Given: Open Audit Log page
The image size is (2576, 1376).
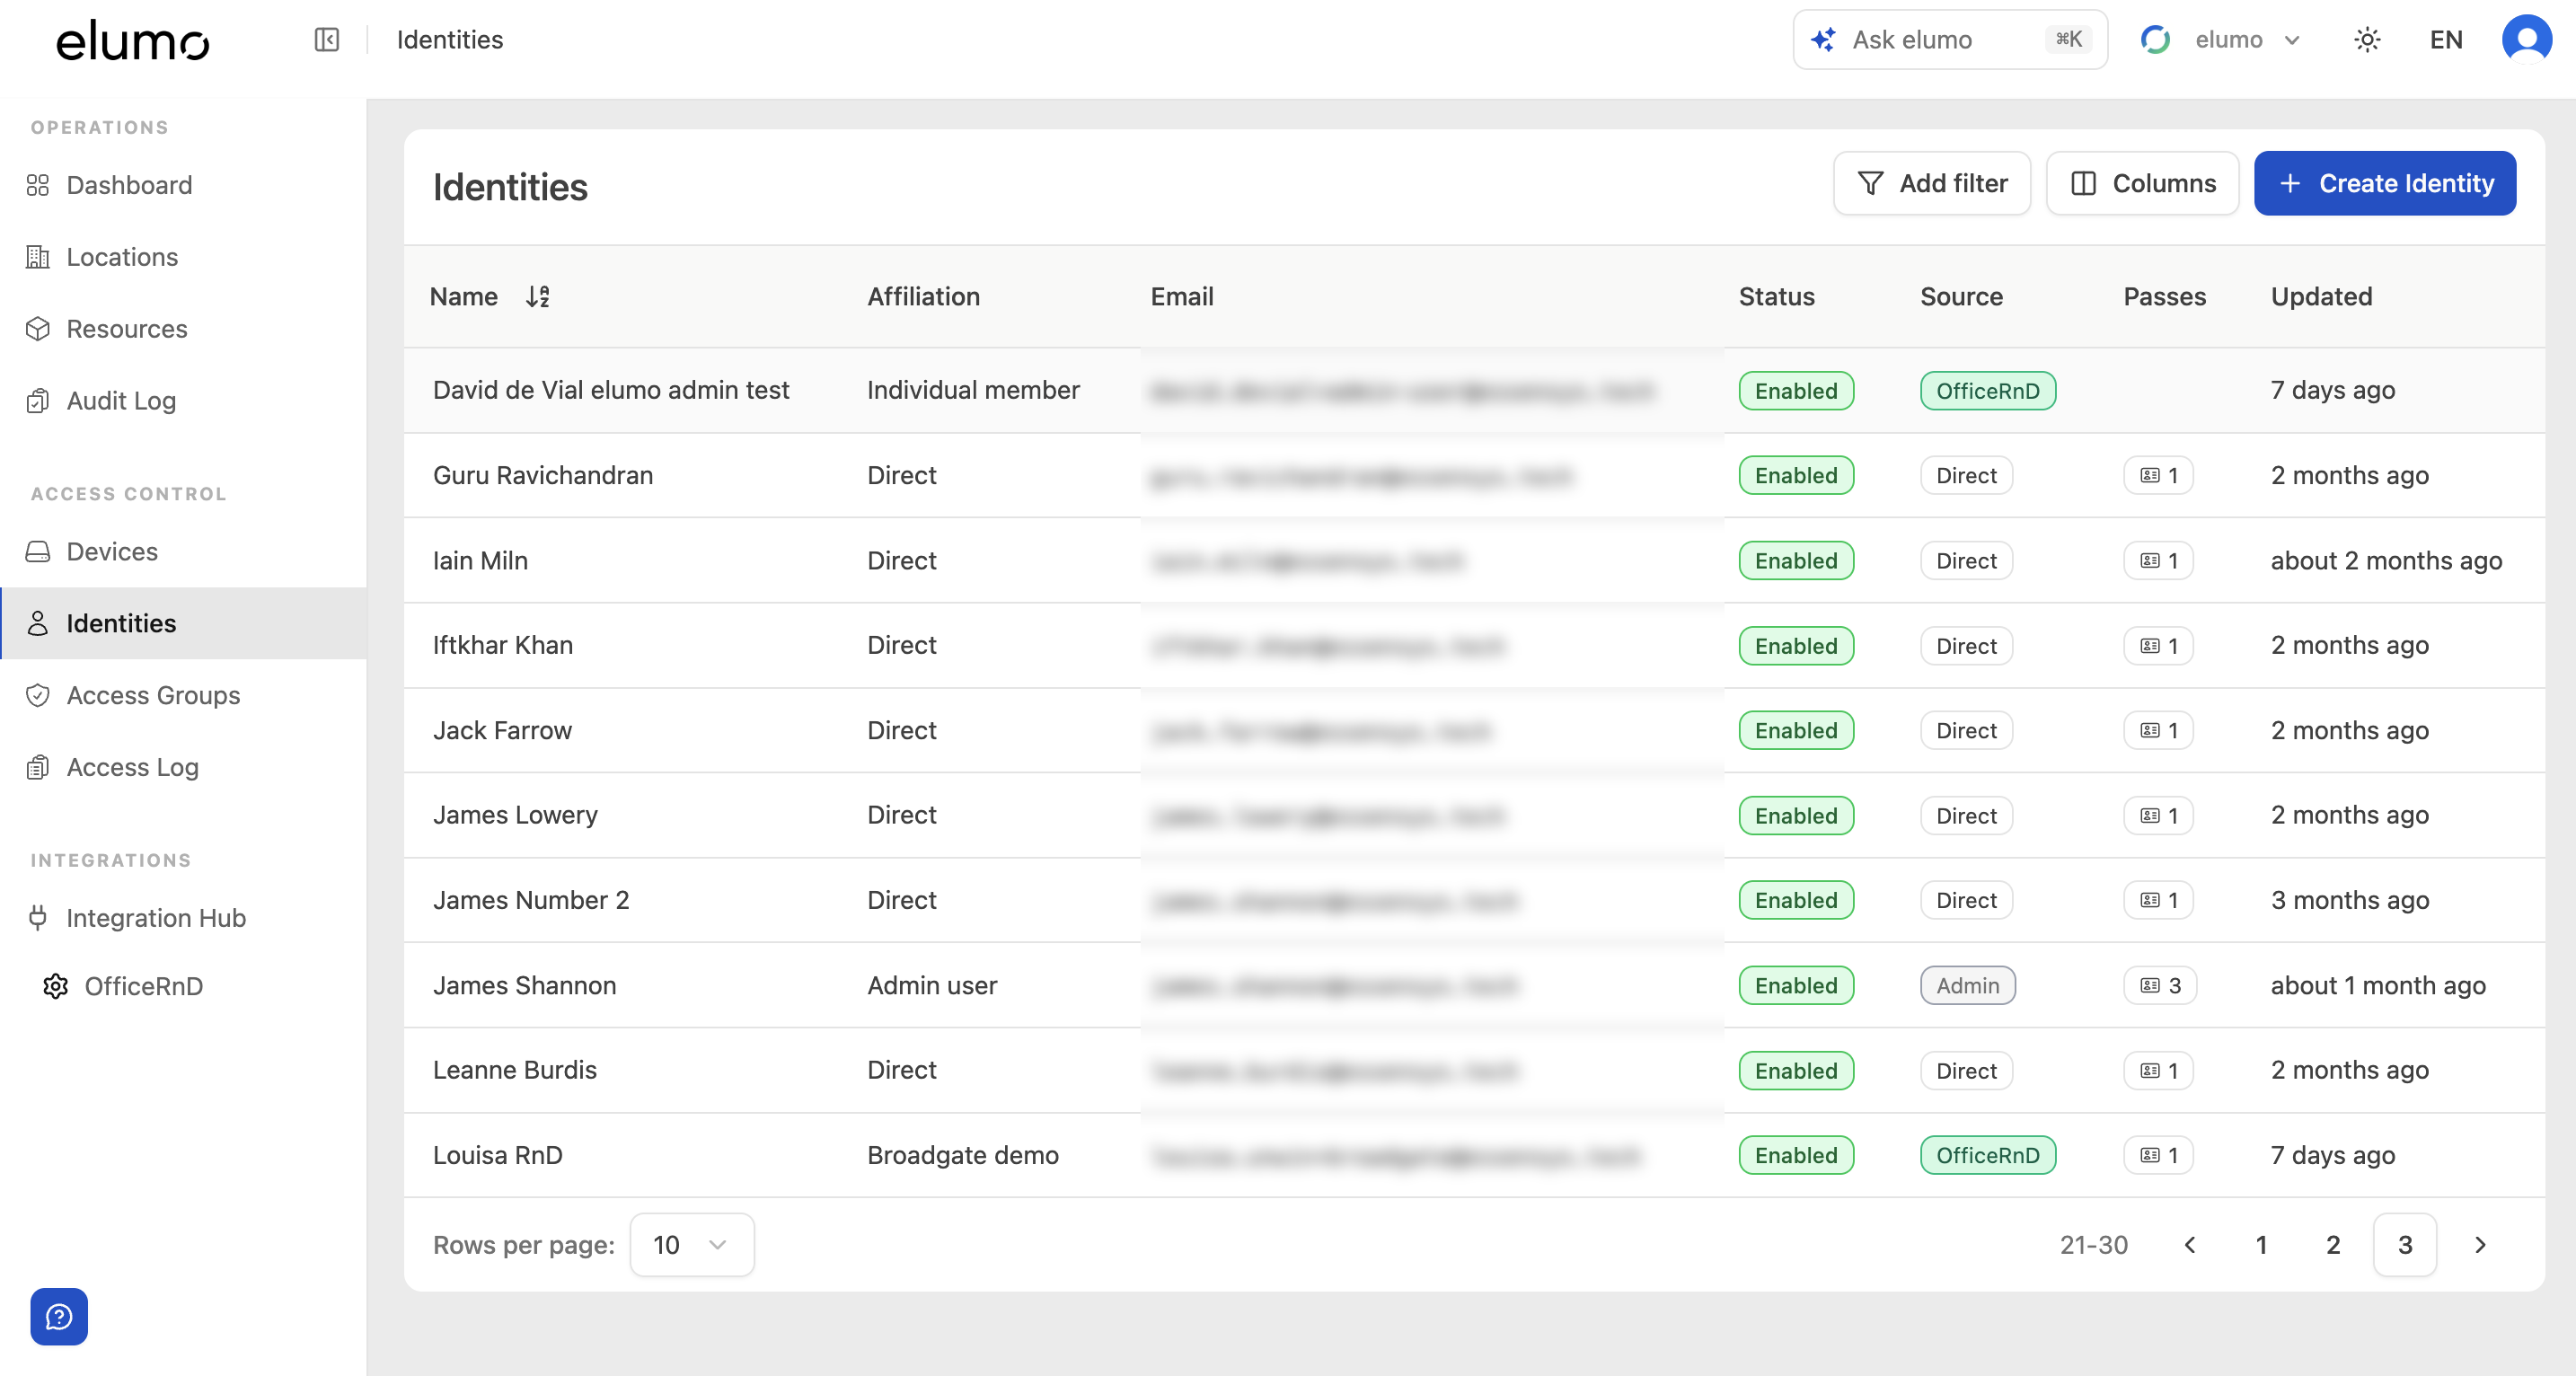Looking at the screenshot, I should click(183, 401).
